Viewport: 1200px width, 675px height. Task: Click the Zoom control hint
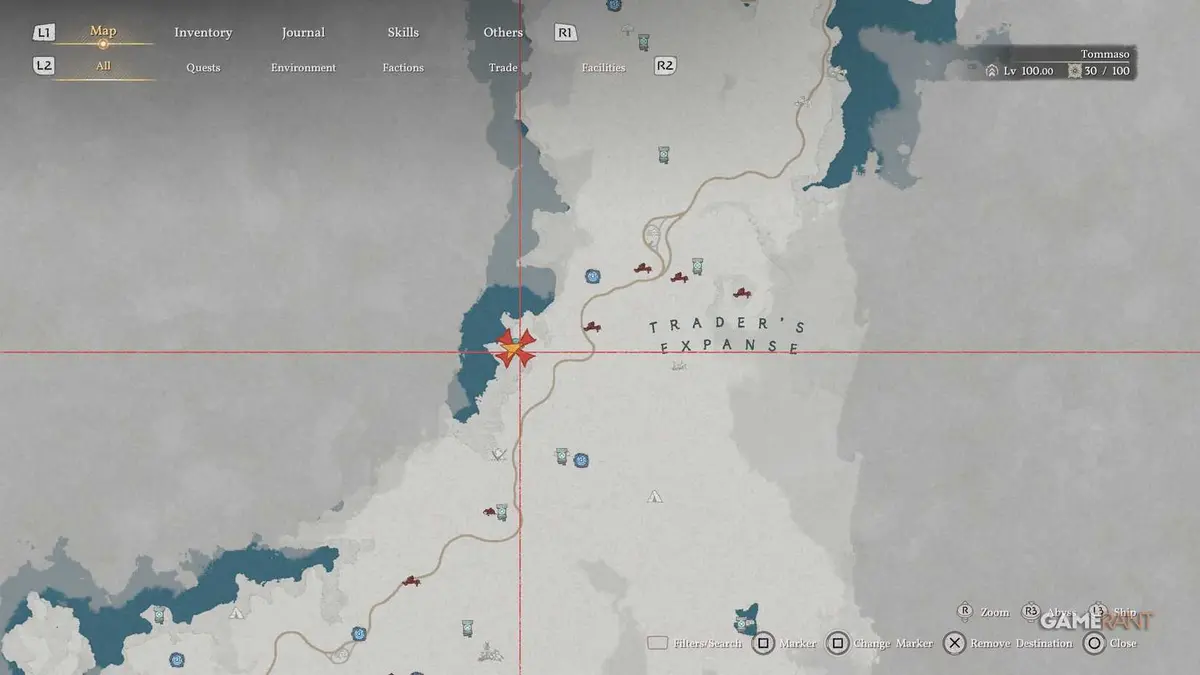click(x=984, y=611)
